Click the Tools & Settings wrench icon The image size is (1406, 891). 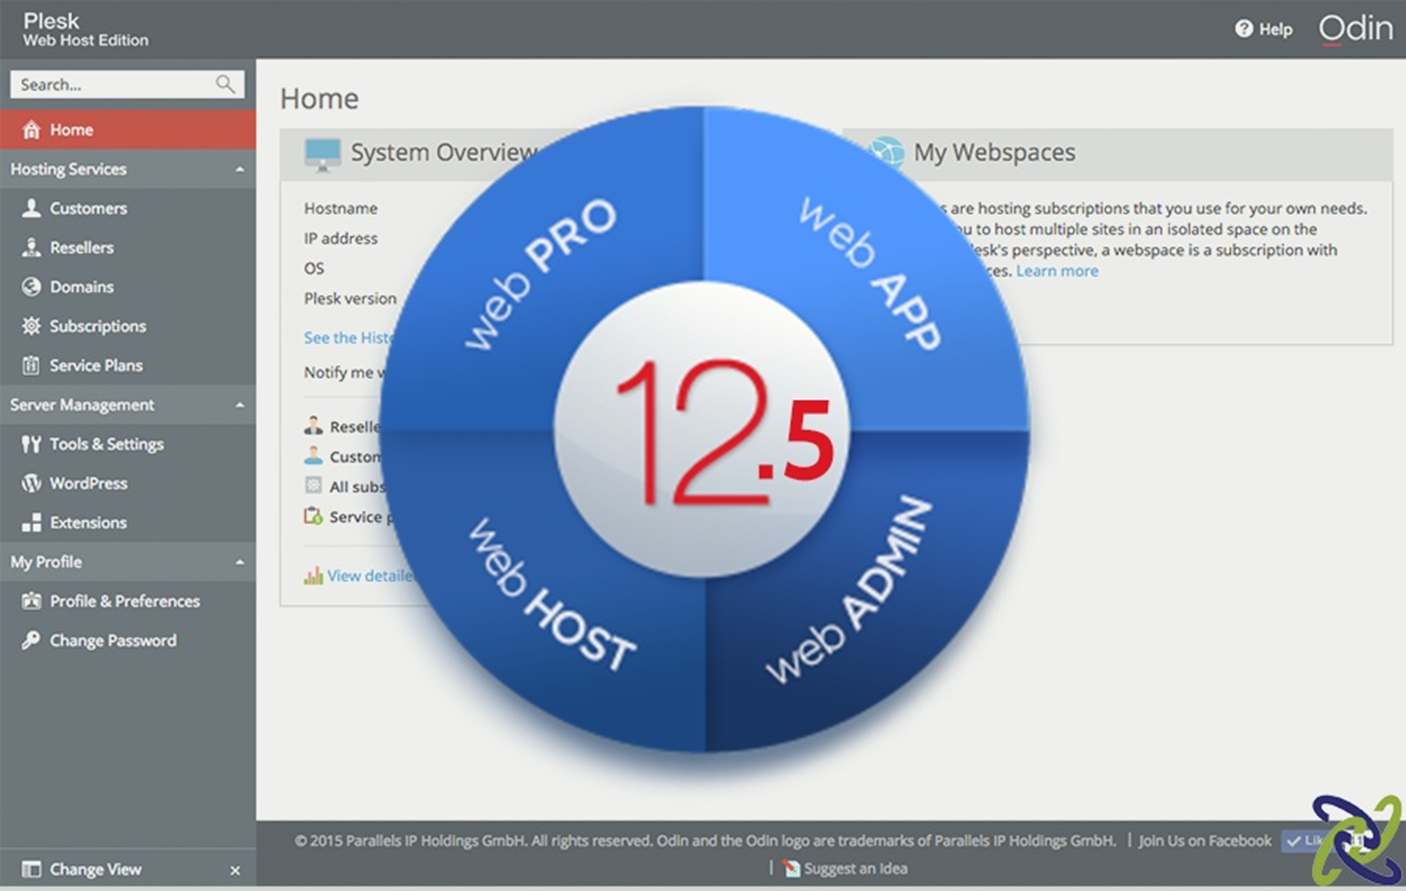click(31, 444)
